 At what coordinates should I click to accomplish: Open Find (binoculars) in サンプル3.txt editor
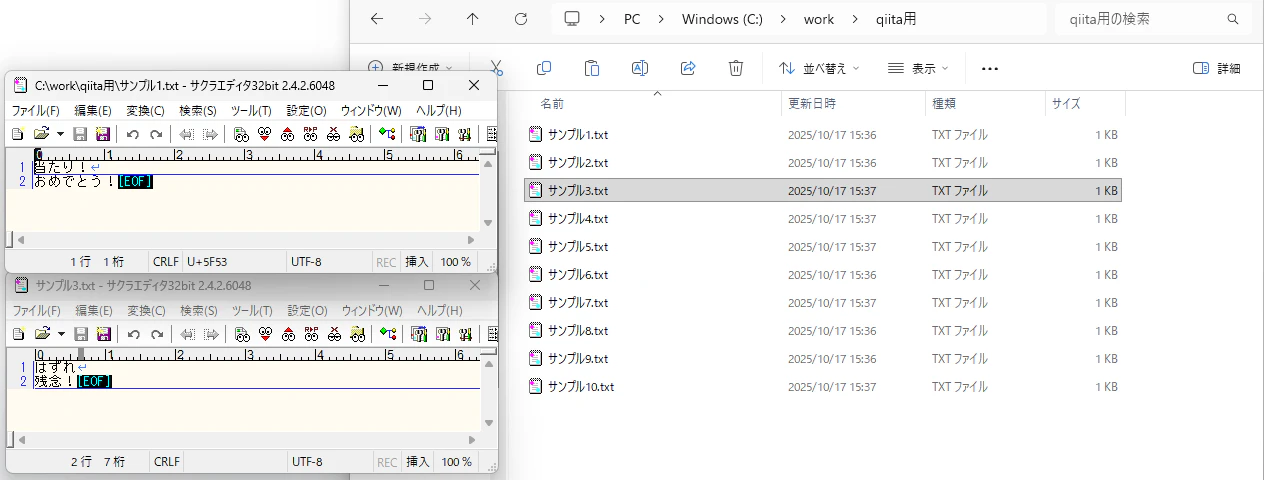tap(241, 333)
